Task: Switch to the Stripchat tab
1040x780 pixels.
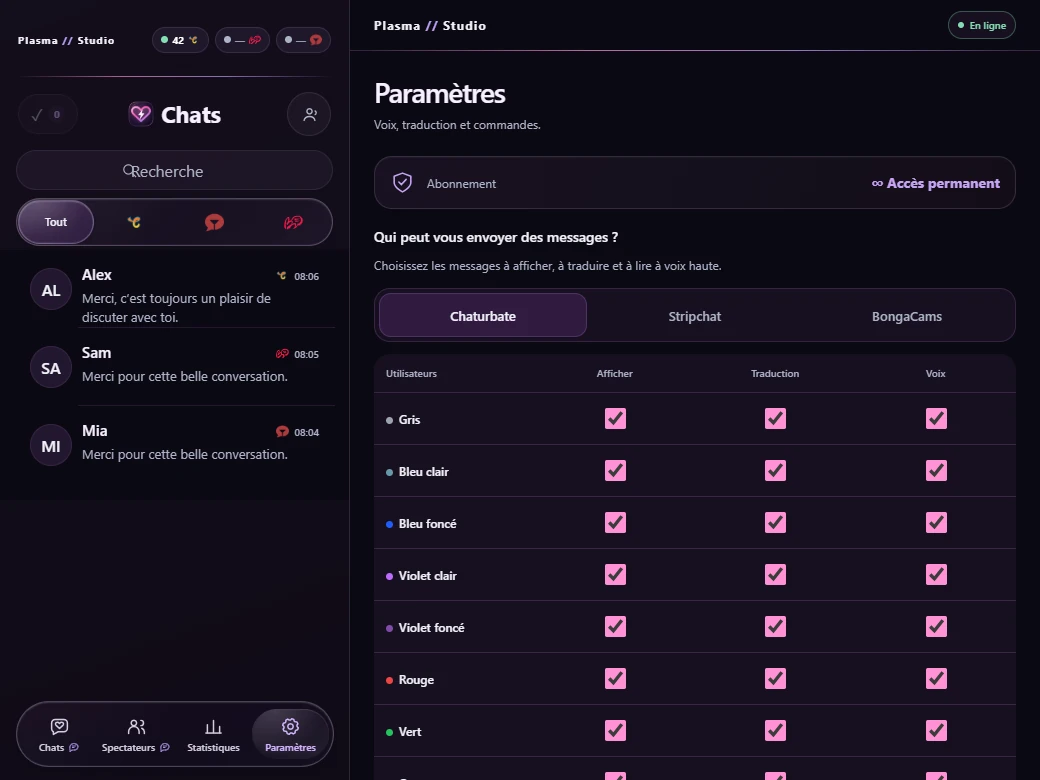Action: (x=694, y=316)
